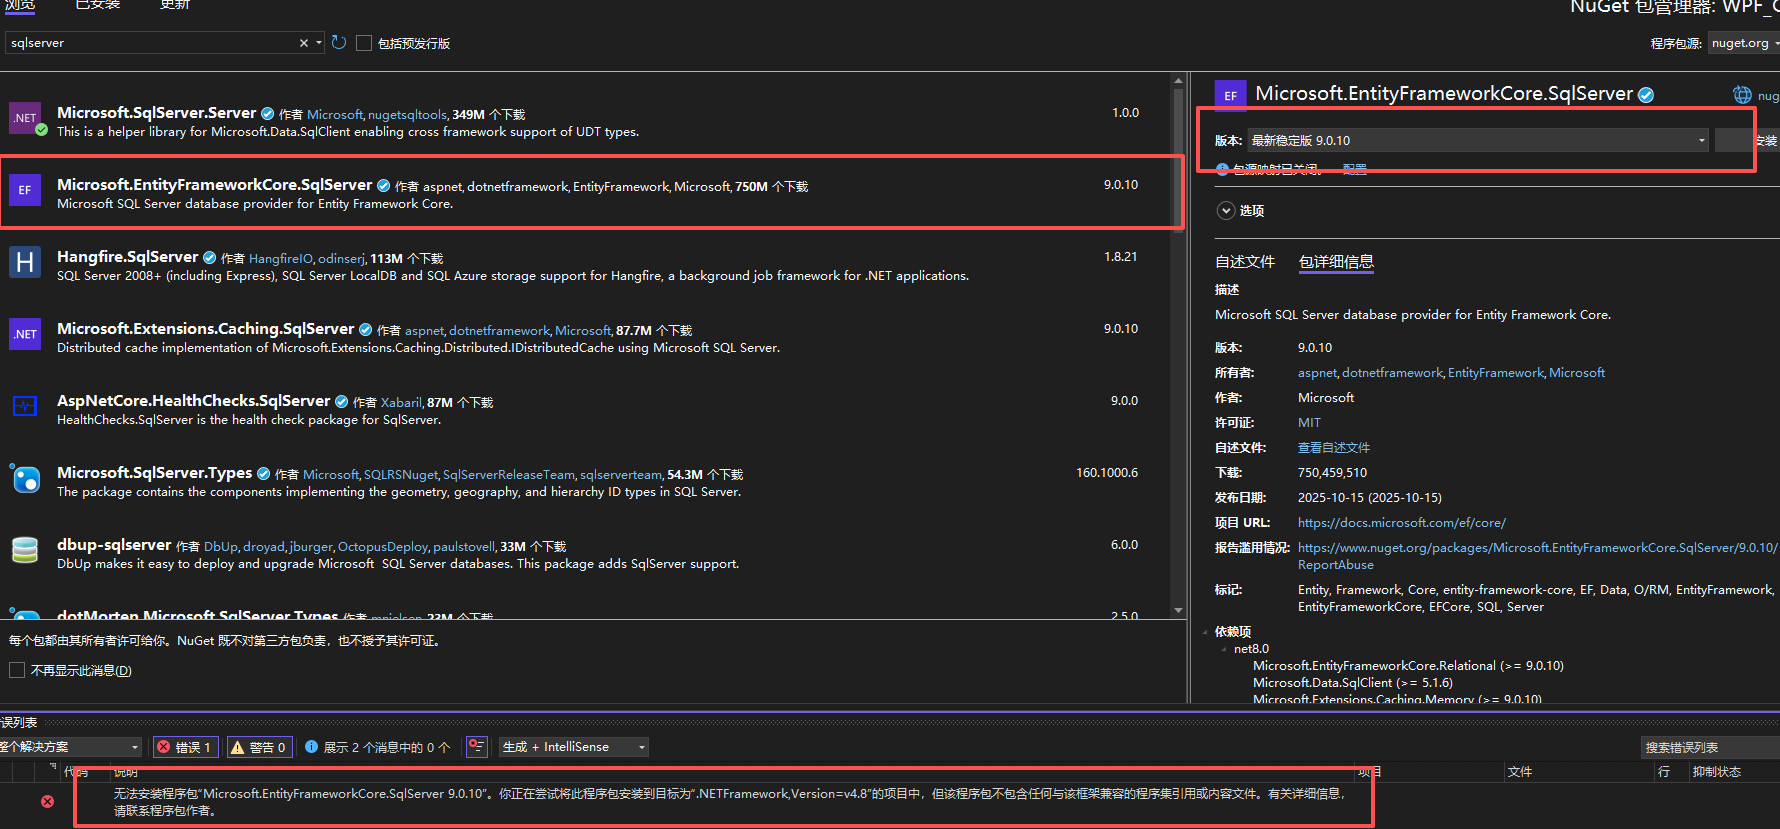1780x829 pixels.
Task: Open the 生成 + IntelliSense dropdown
Action: 574,747
